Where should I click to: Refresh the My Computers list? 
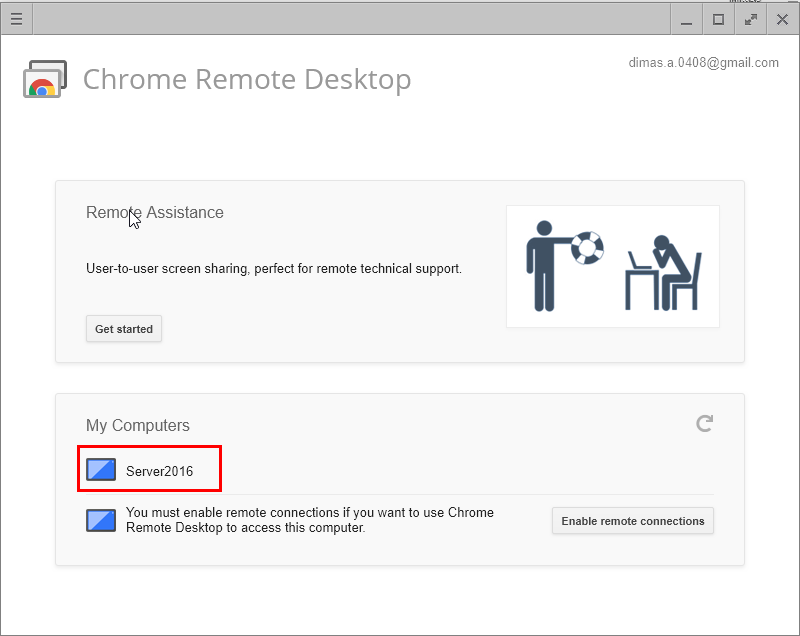click(x=704, y=422)
